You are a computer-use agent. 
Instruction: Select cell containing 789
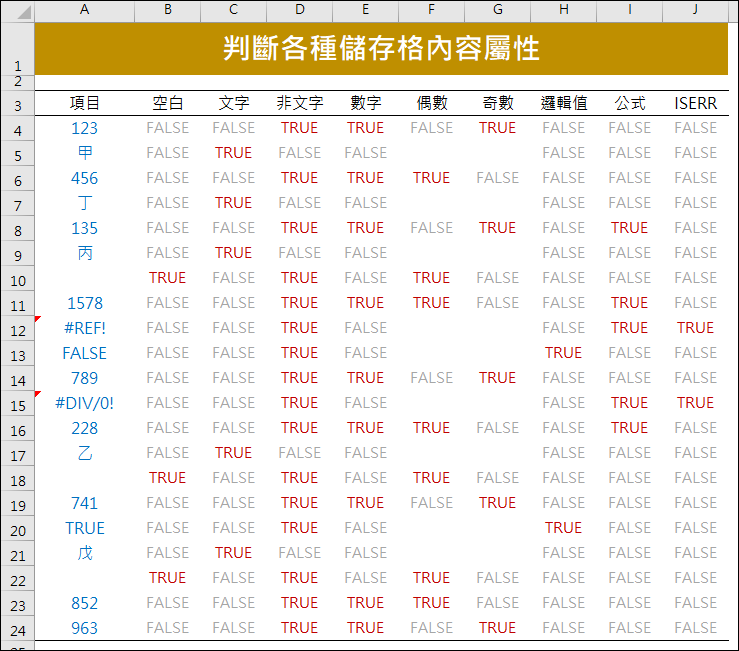pyautogui.click(x=84, y=378)
